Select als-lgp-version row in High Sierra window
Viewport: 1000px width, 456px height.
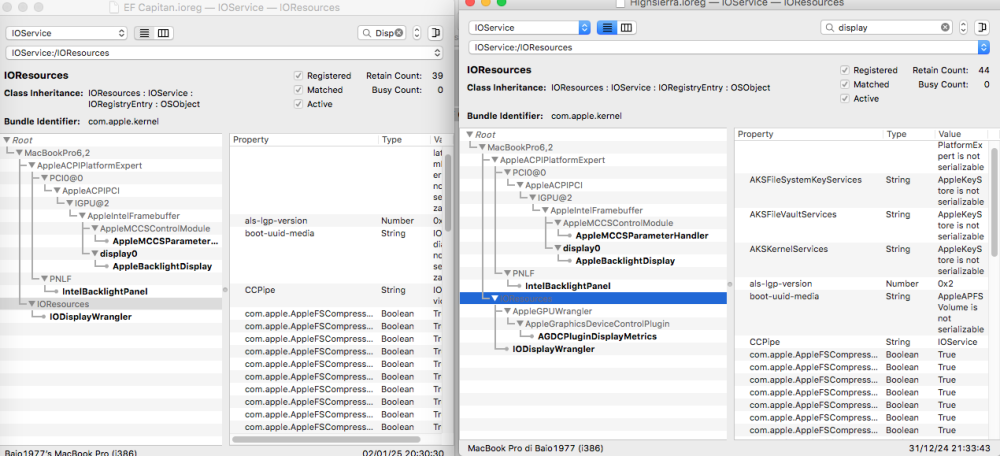(862, 284)
